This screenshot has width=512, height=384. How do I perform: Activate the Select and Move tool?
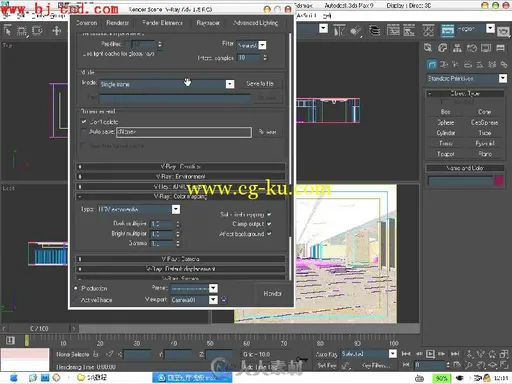56,31
